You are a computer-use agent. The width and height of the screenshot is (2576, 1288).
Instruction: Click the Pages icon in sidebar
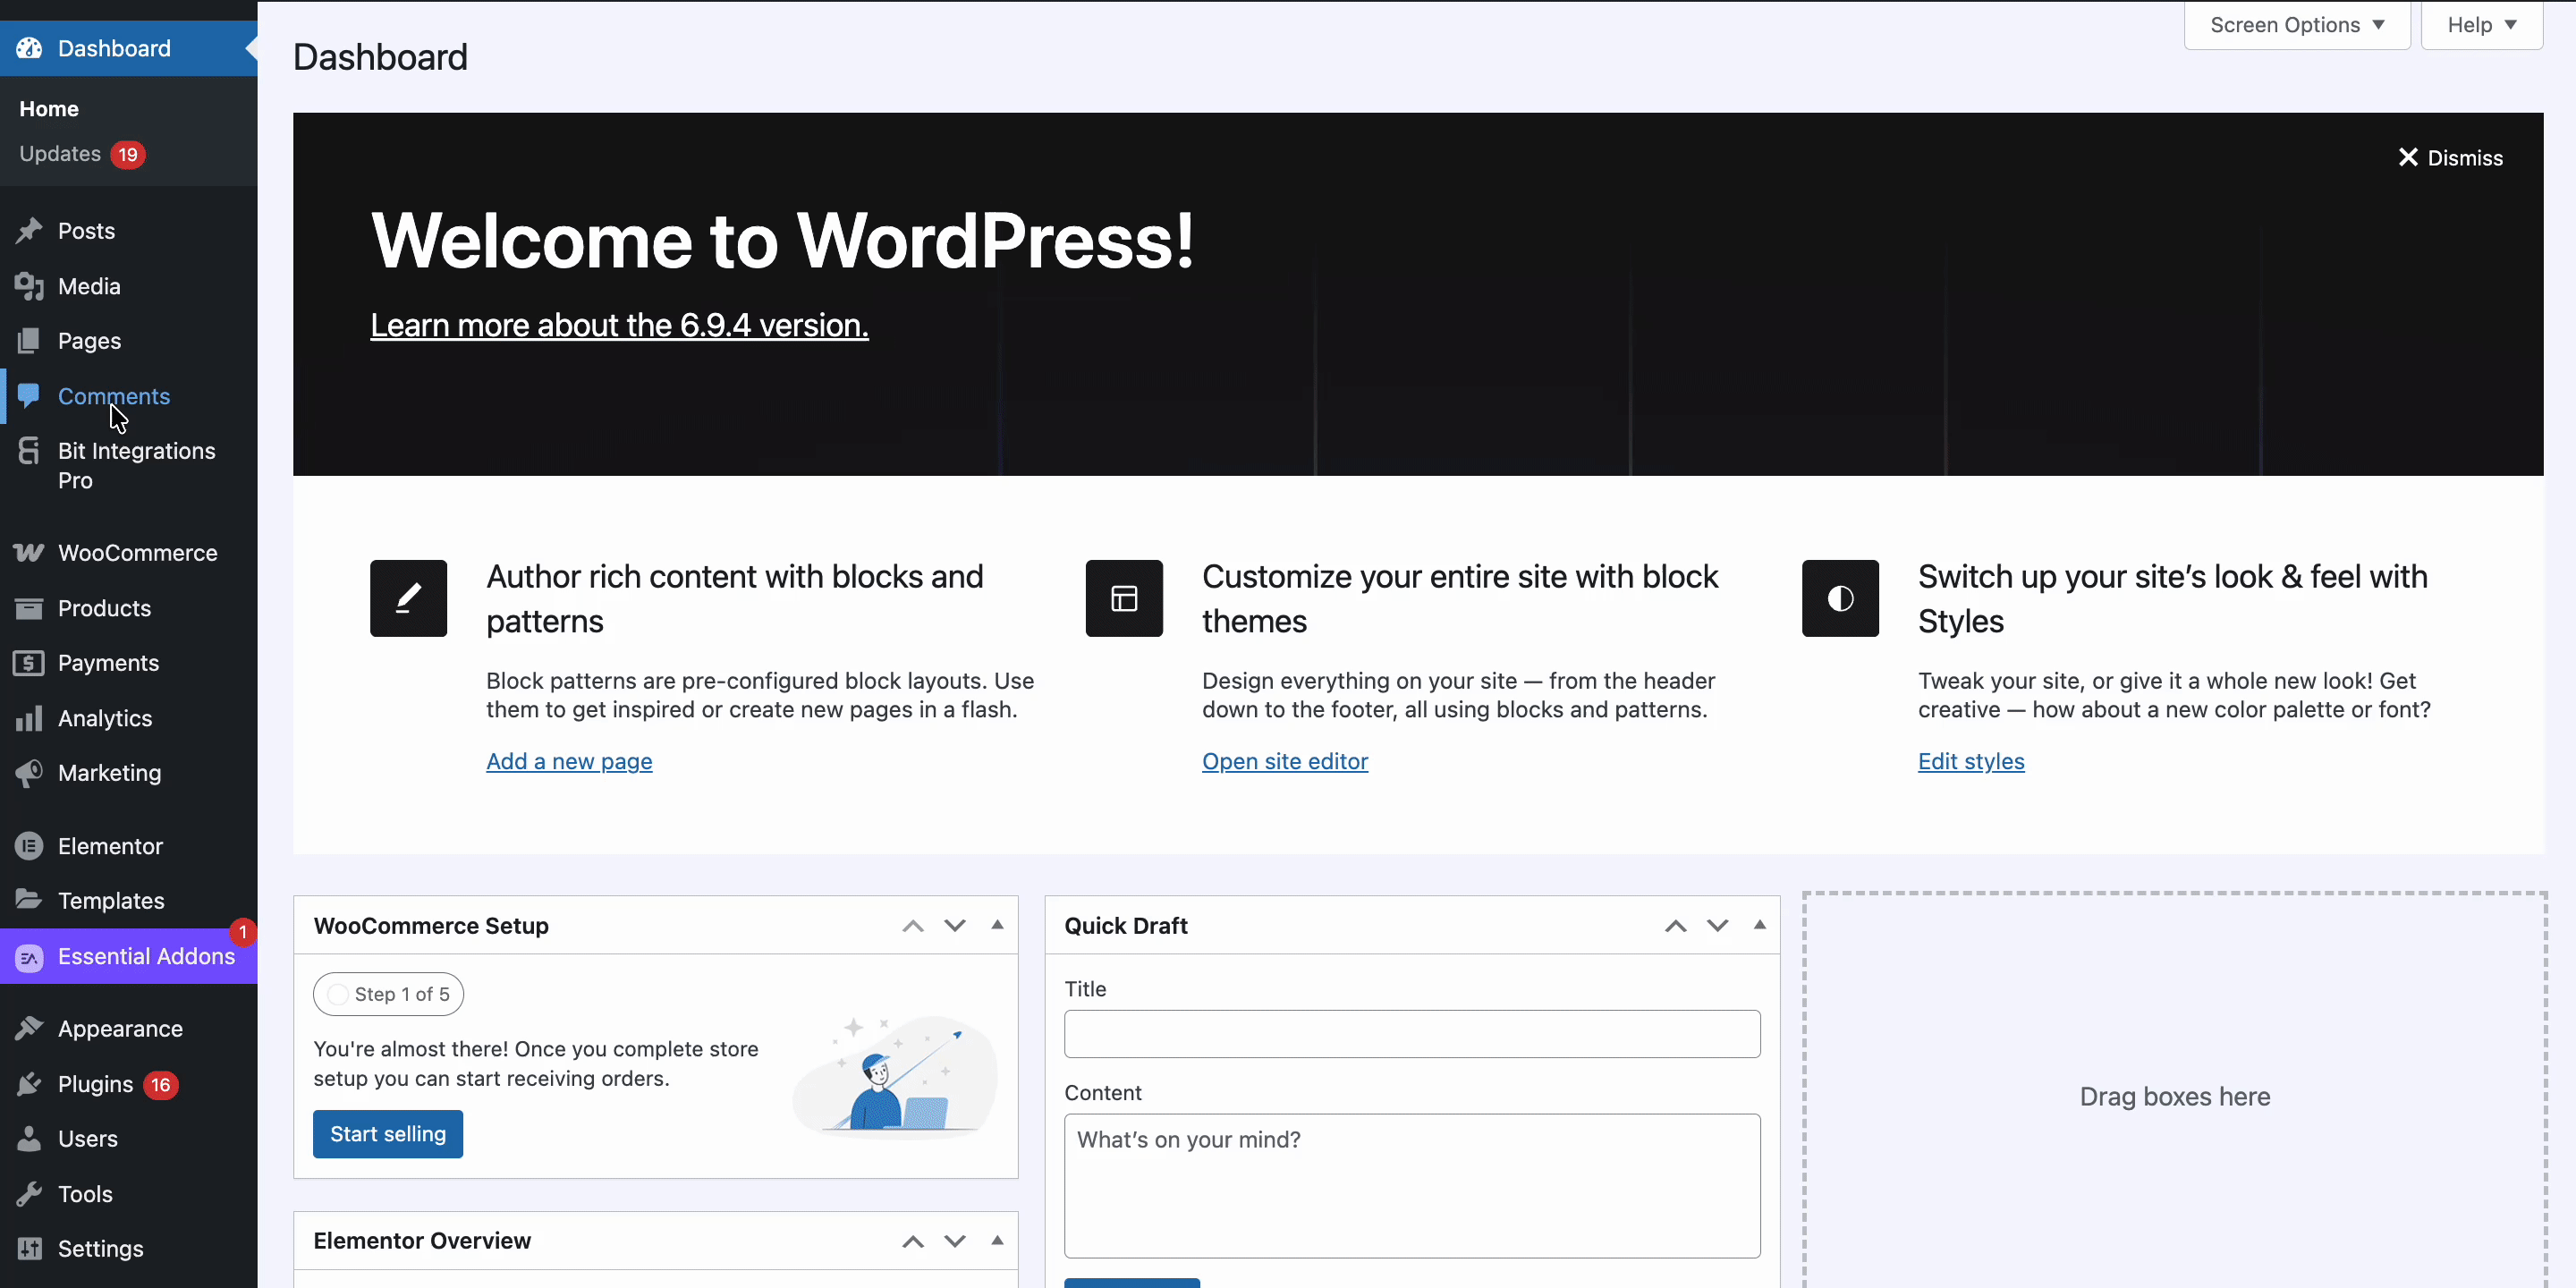pyautogui.click(x=29, y=341)
